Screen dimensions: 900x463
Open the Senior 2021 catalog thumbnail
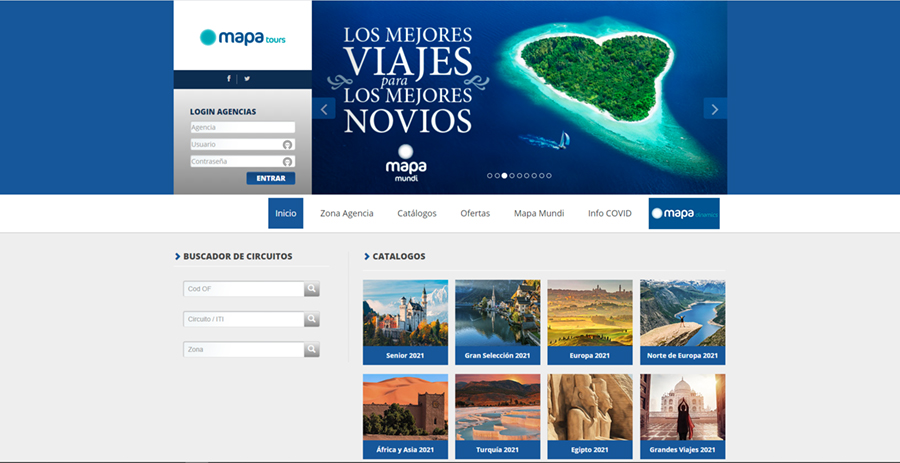point(405,322)
